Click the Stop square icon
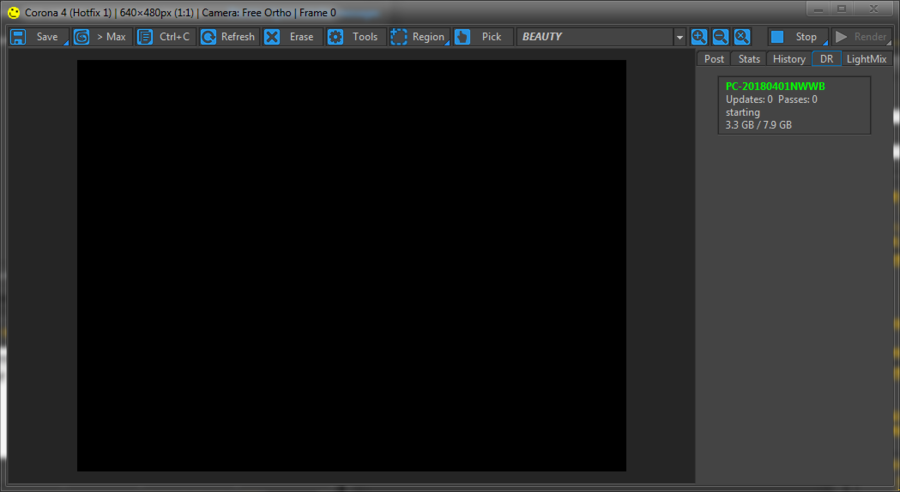The image size is (900, 492). point(777,37)
